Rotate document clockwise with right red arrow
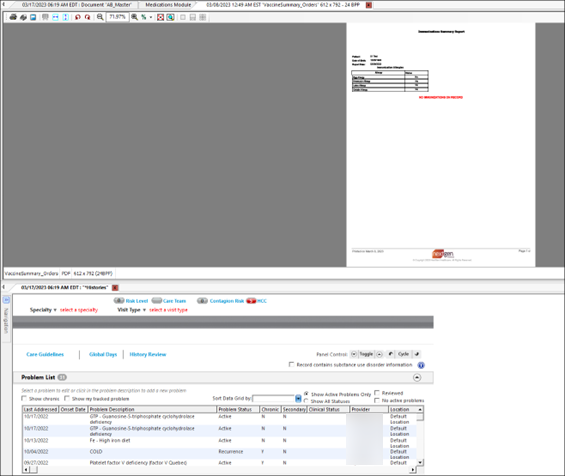Screen dimensions: 565x476 88,17
